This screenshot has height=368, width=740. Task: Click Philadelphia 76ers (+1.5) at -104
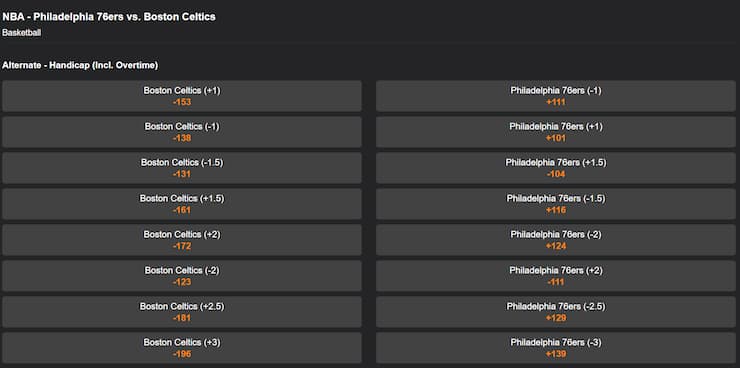(x=555, y=168)
